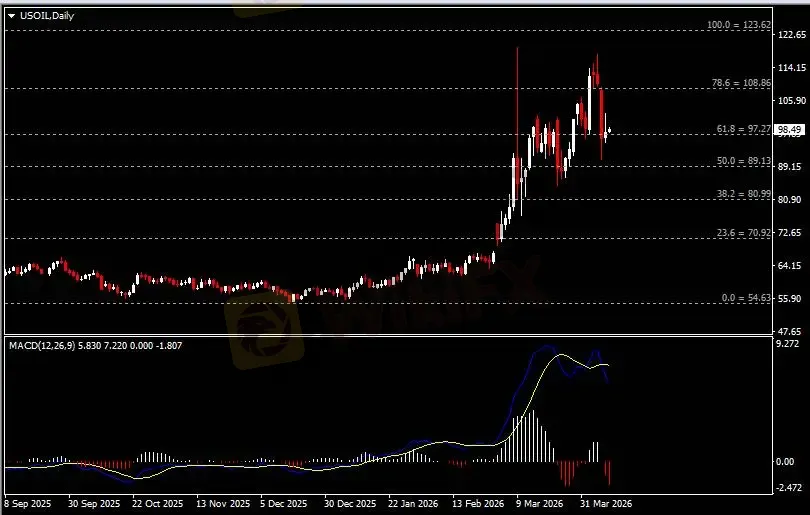Open the chart dropdown triangle beside USOIL,Daily
Viewport: 810px width, 515px height.
point(12,16)
